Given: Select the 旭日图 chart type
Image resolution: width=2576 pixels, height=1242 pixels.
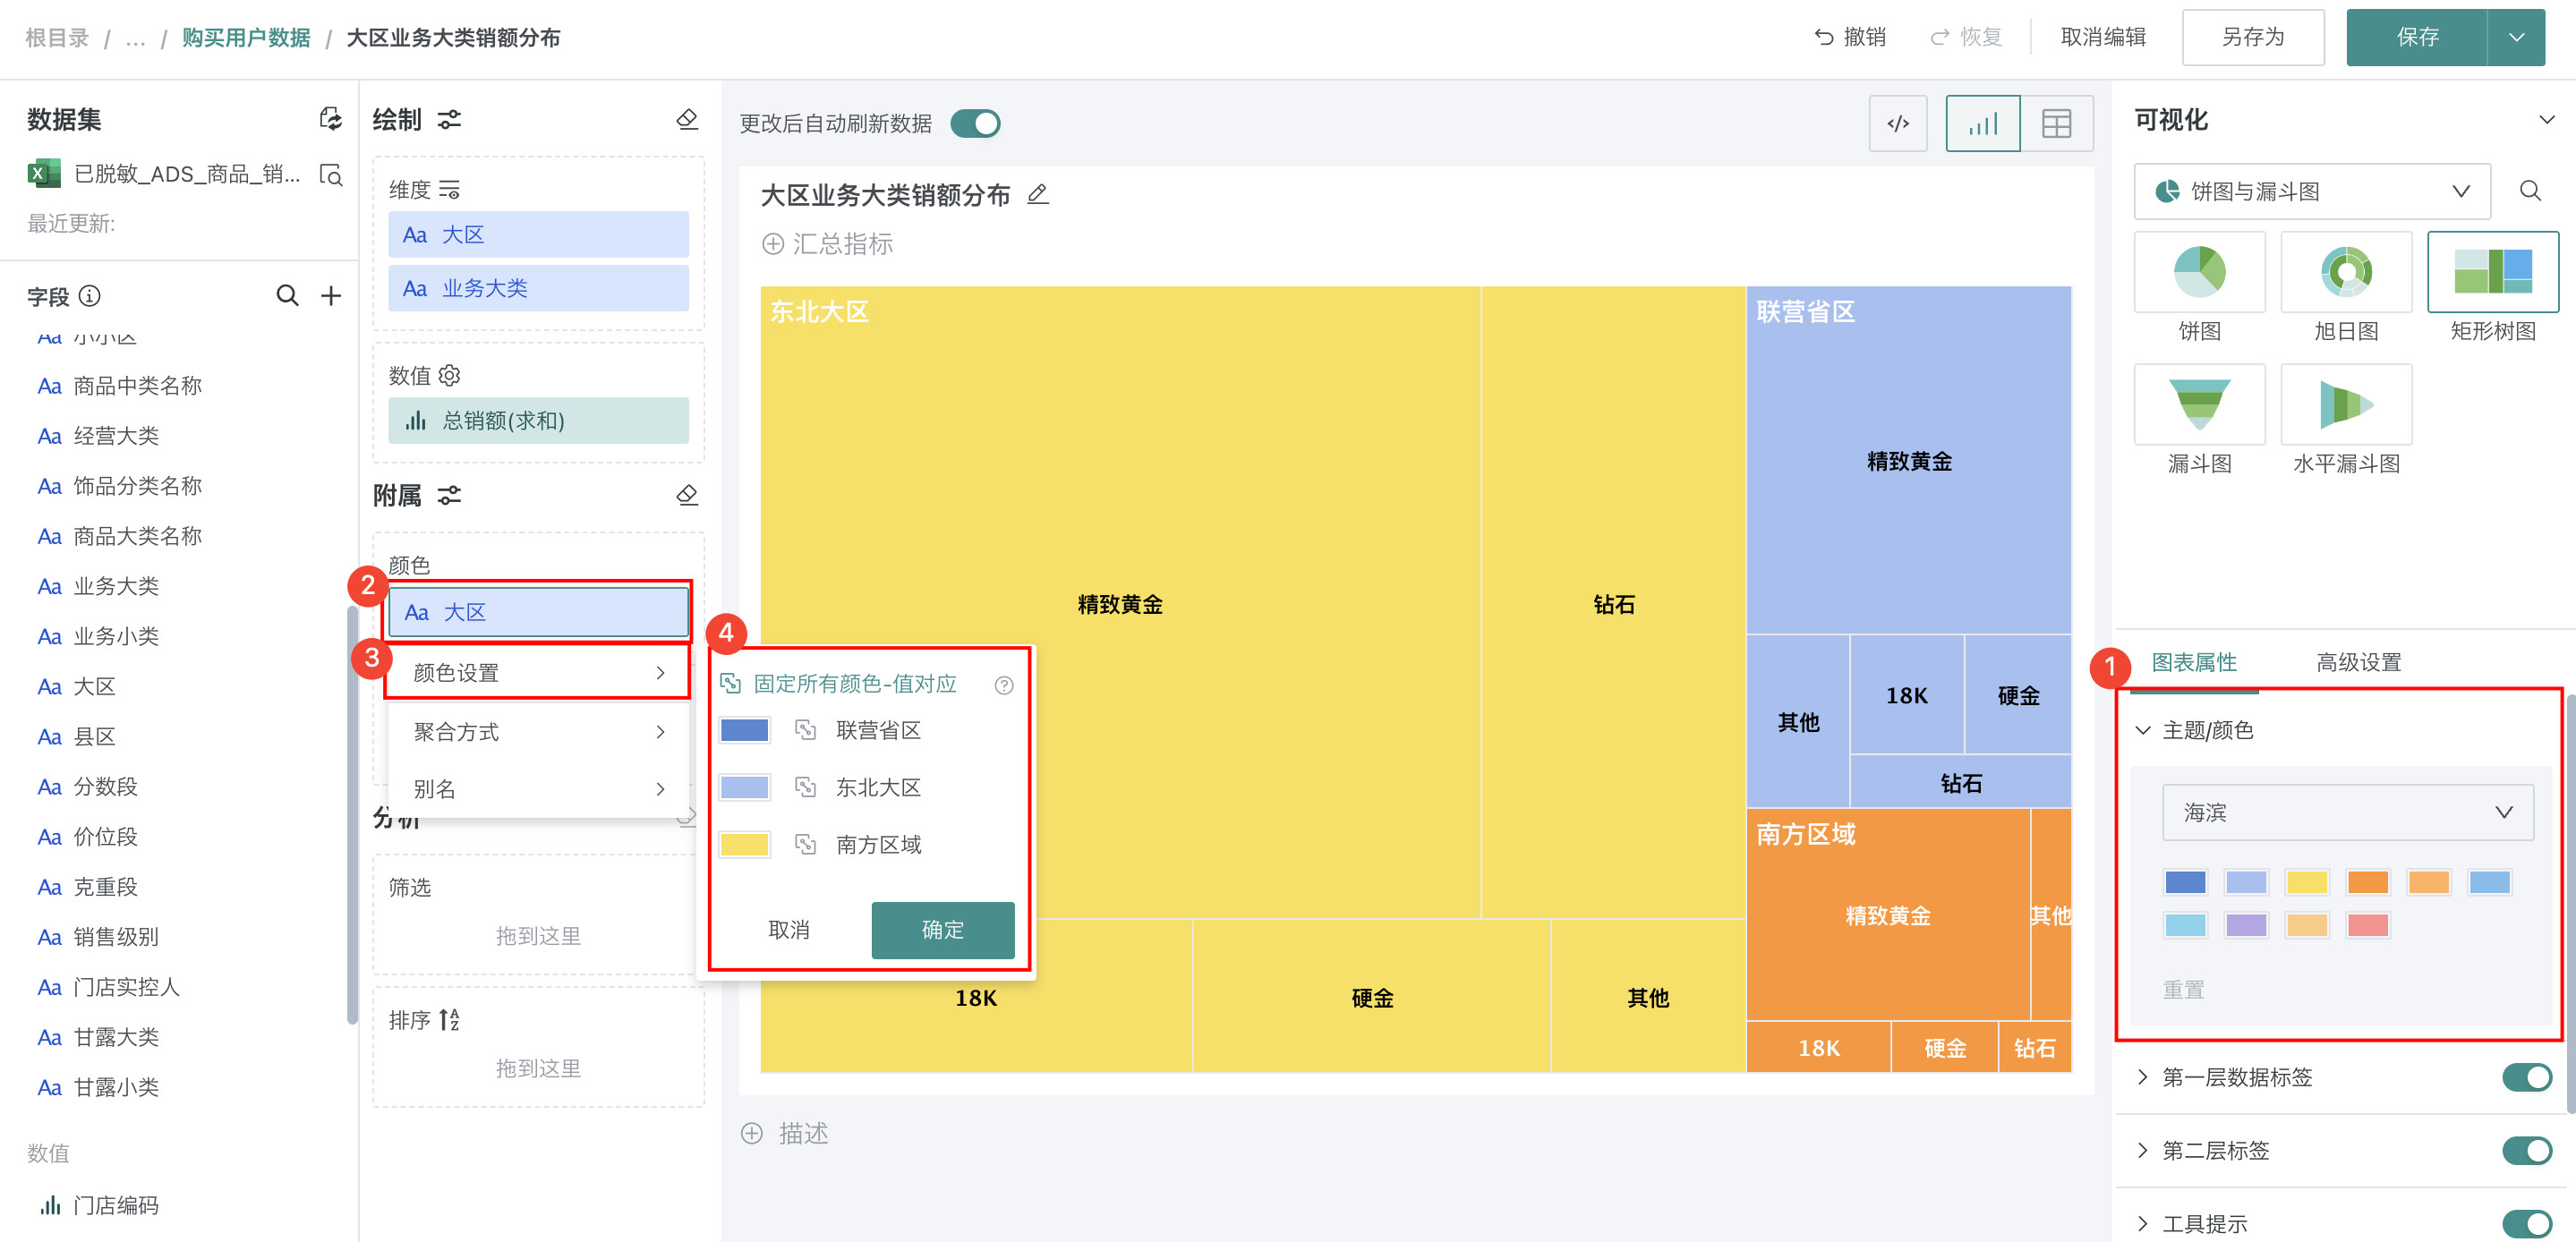Looking at the screenshot, I should tap(2345, 272).
